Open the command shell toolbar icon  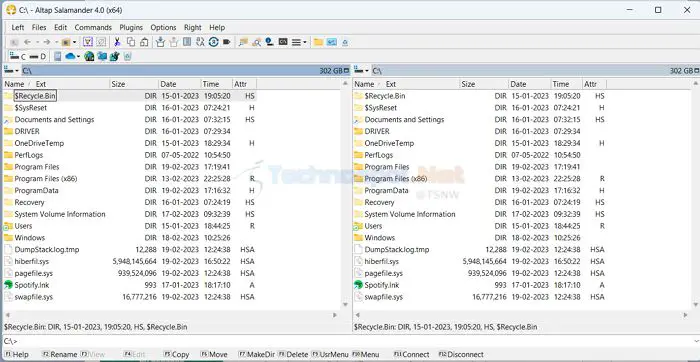coord(283,42)
